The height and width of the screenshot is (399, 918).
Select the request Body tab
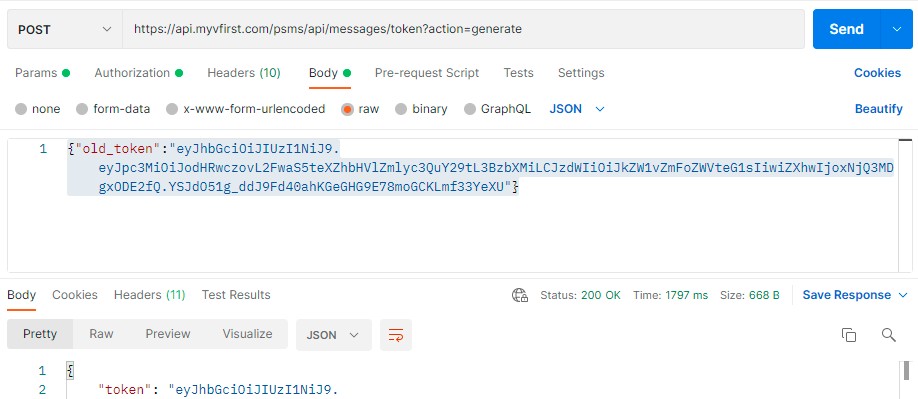click(330, 73)
